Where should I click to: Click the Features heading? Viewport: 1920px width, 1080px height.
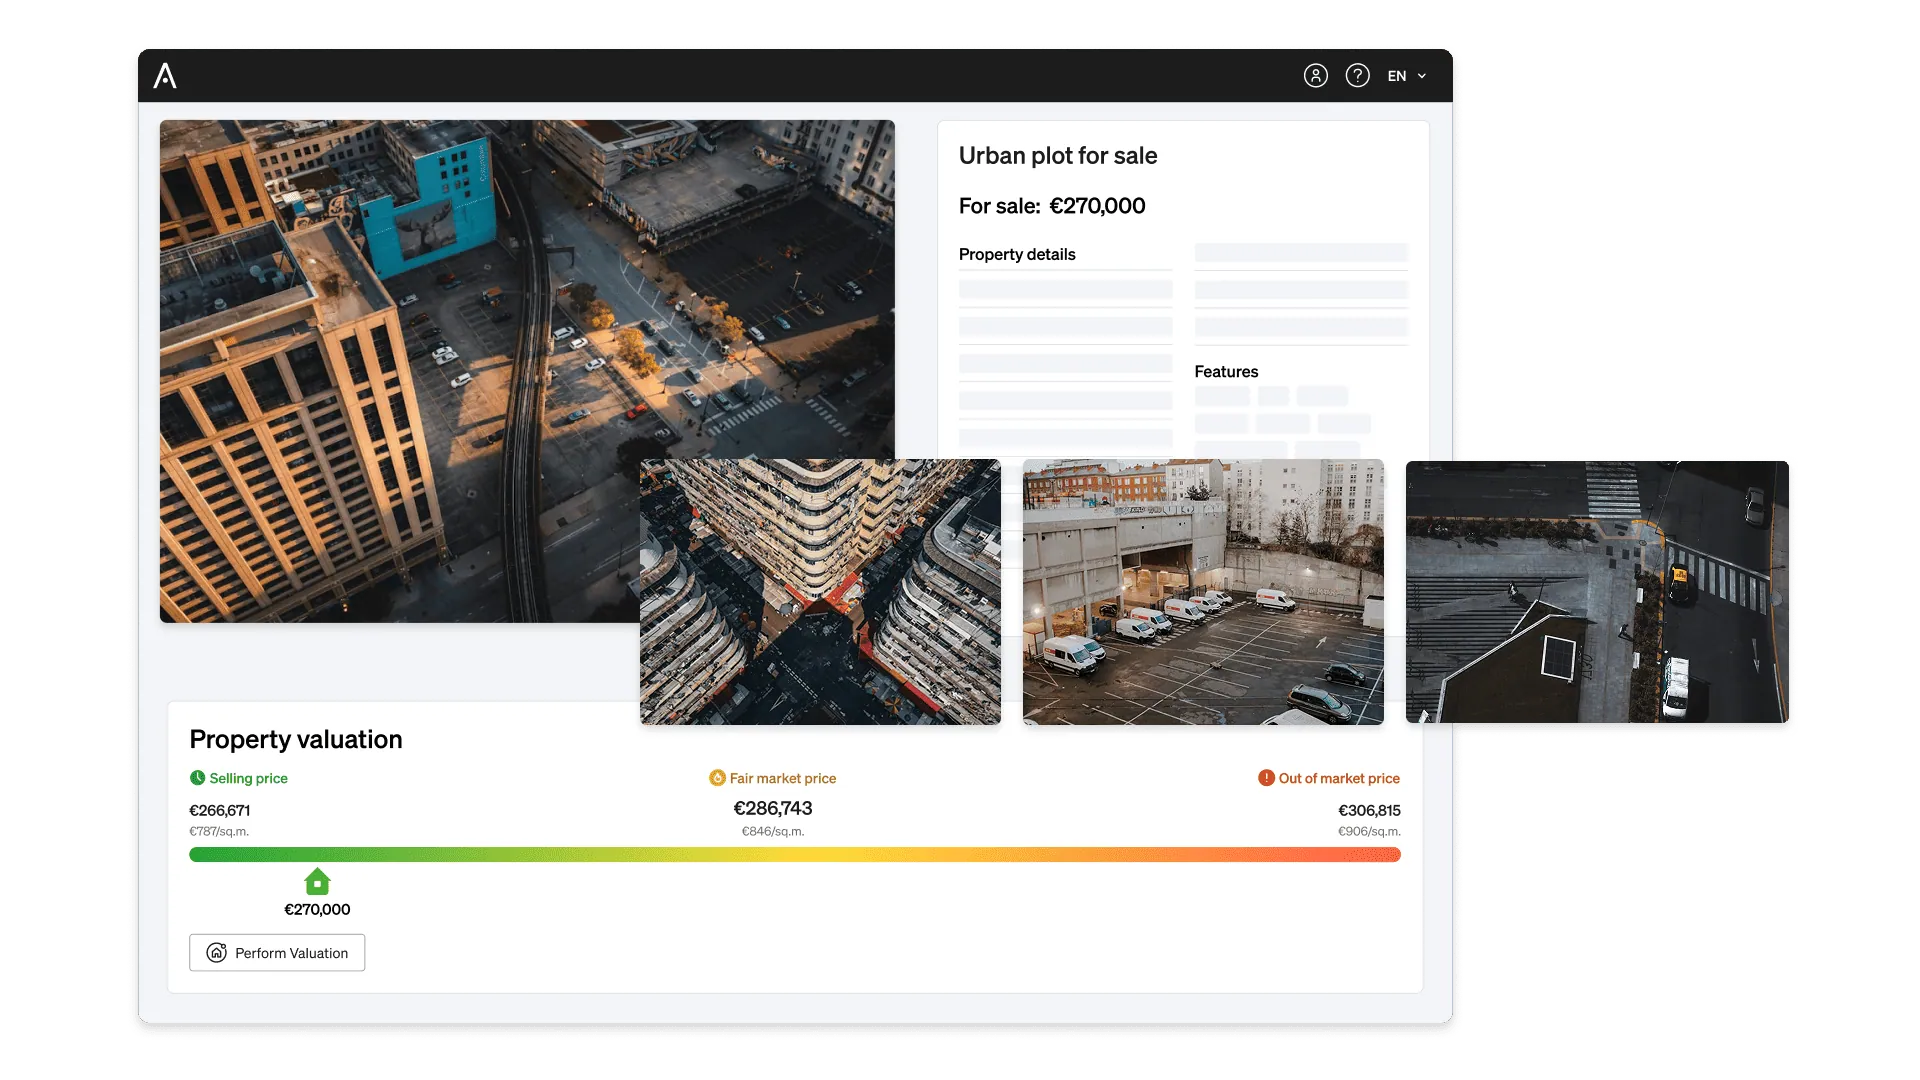click(1226, 372)
